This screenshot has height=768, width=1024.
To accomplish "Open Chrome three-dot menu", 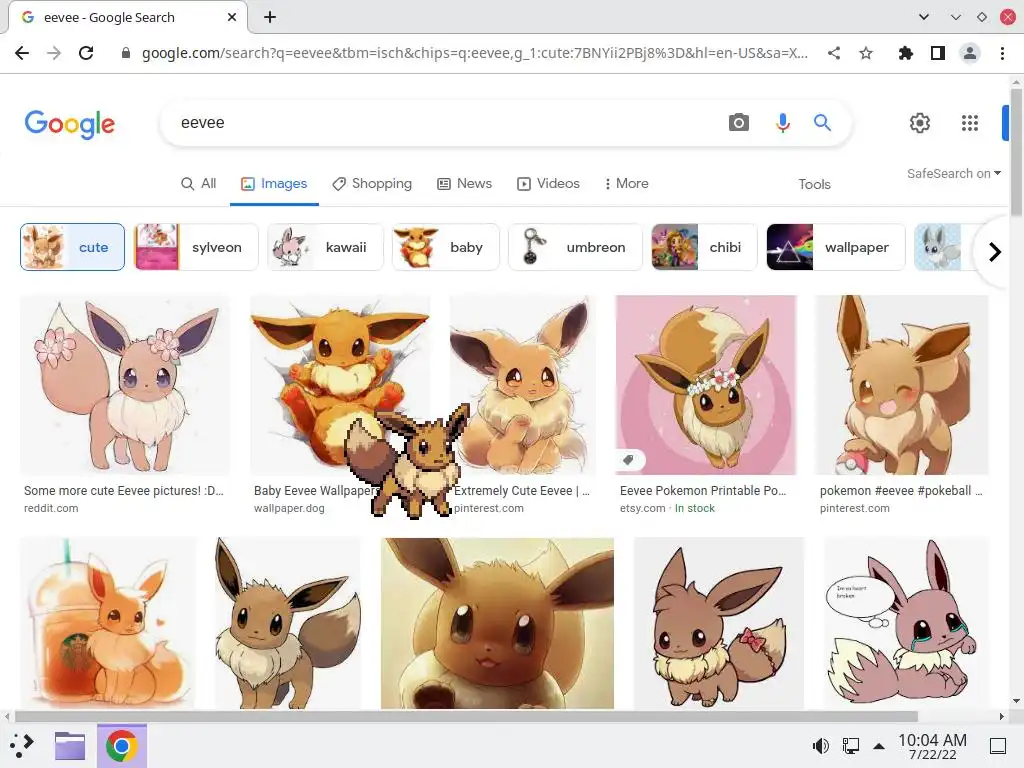I will [x=1002, y=53].
